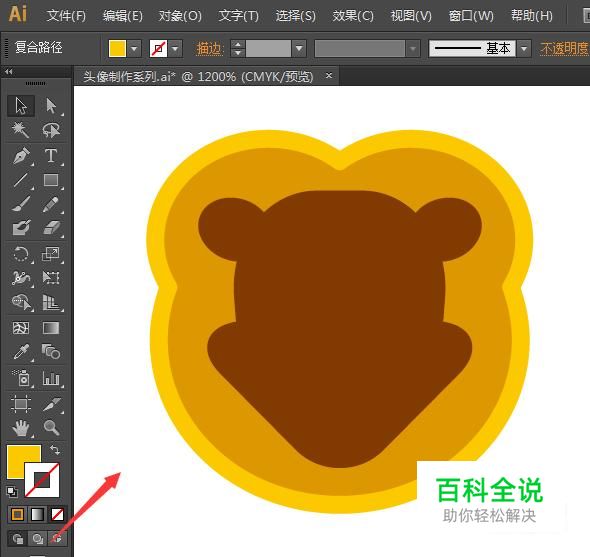This screenshot has width=590, height=557.
Task: Select the Line Segment tool
Action: click(21, 180)
